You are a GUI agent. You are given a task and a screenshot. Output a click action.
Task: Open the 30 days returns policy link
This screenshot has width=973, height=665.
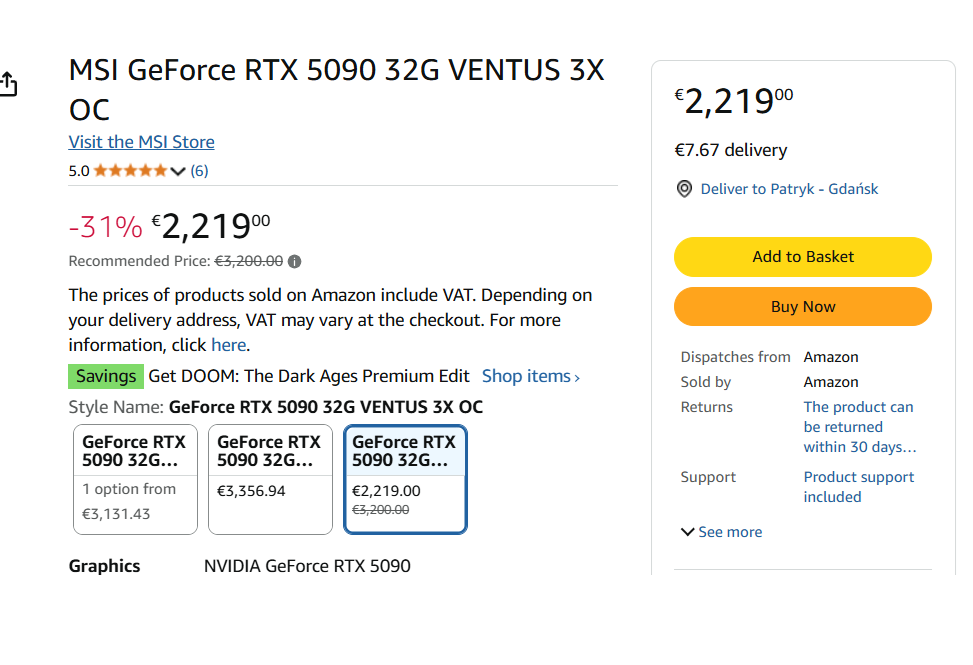tap(859, 427)
